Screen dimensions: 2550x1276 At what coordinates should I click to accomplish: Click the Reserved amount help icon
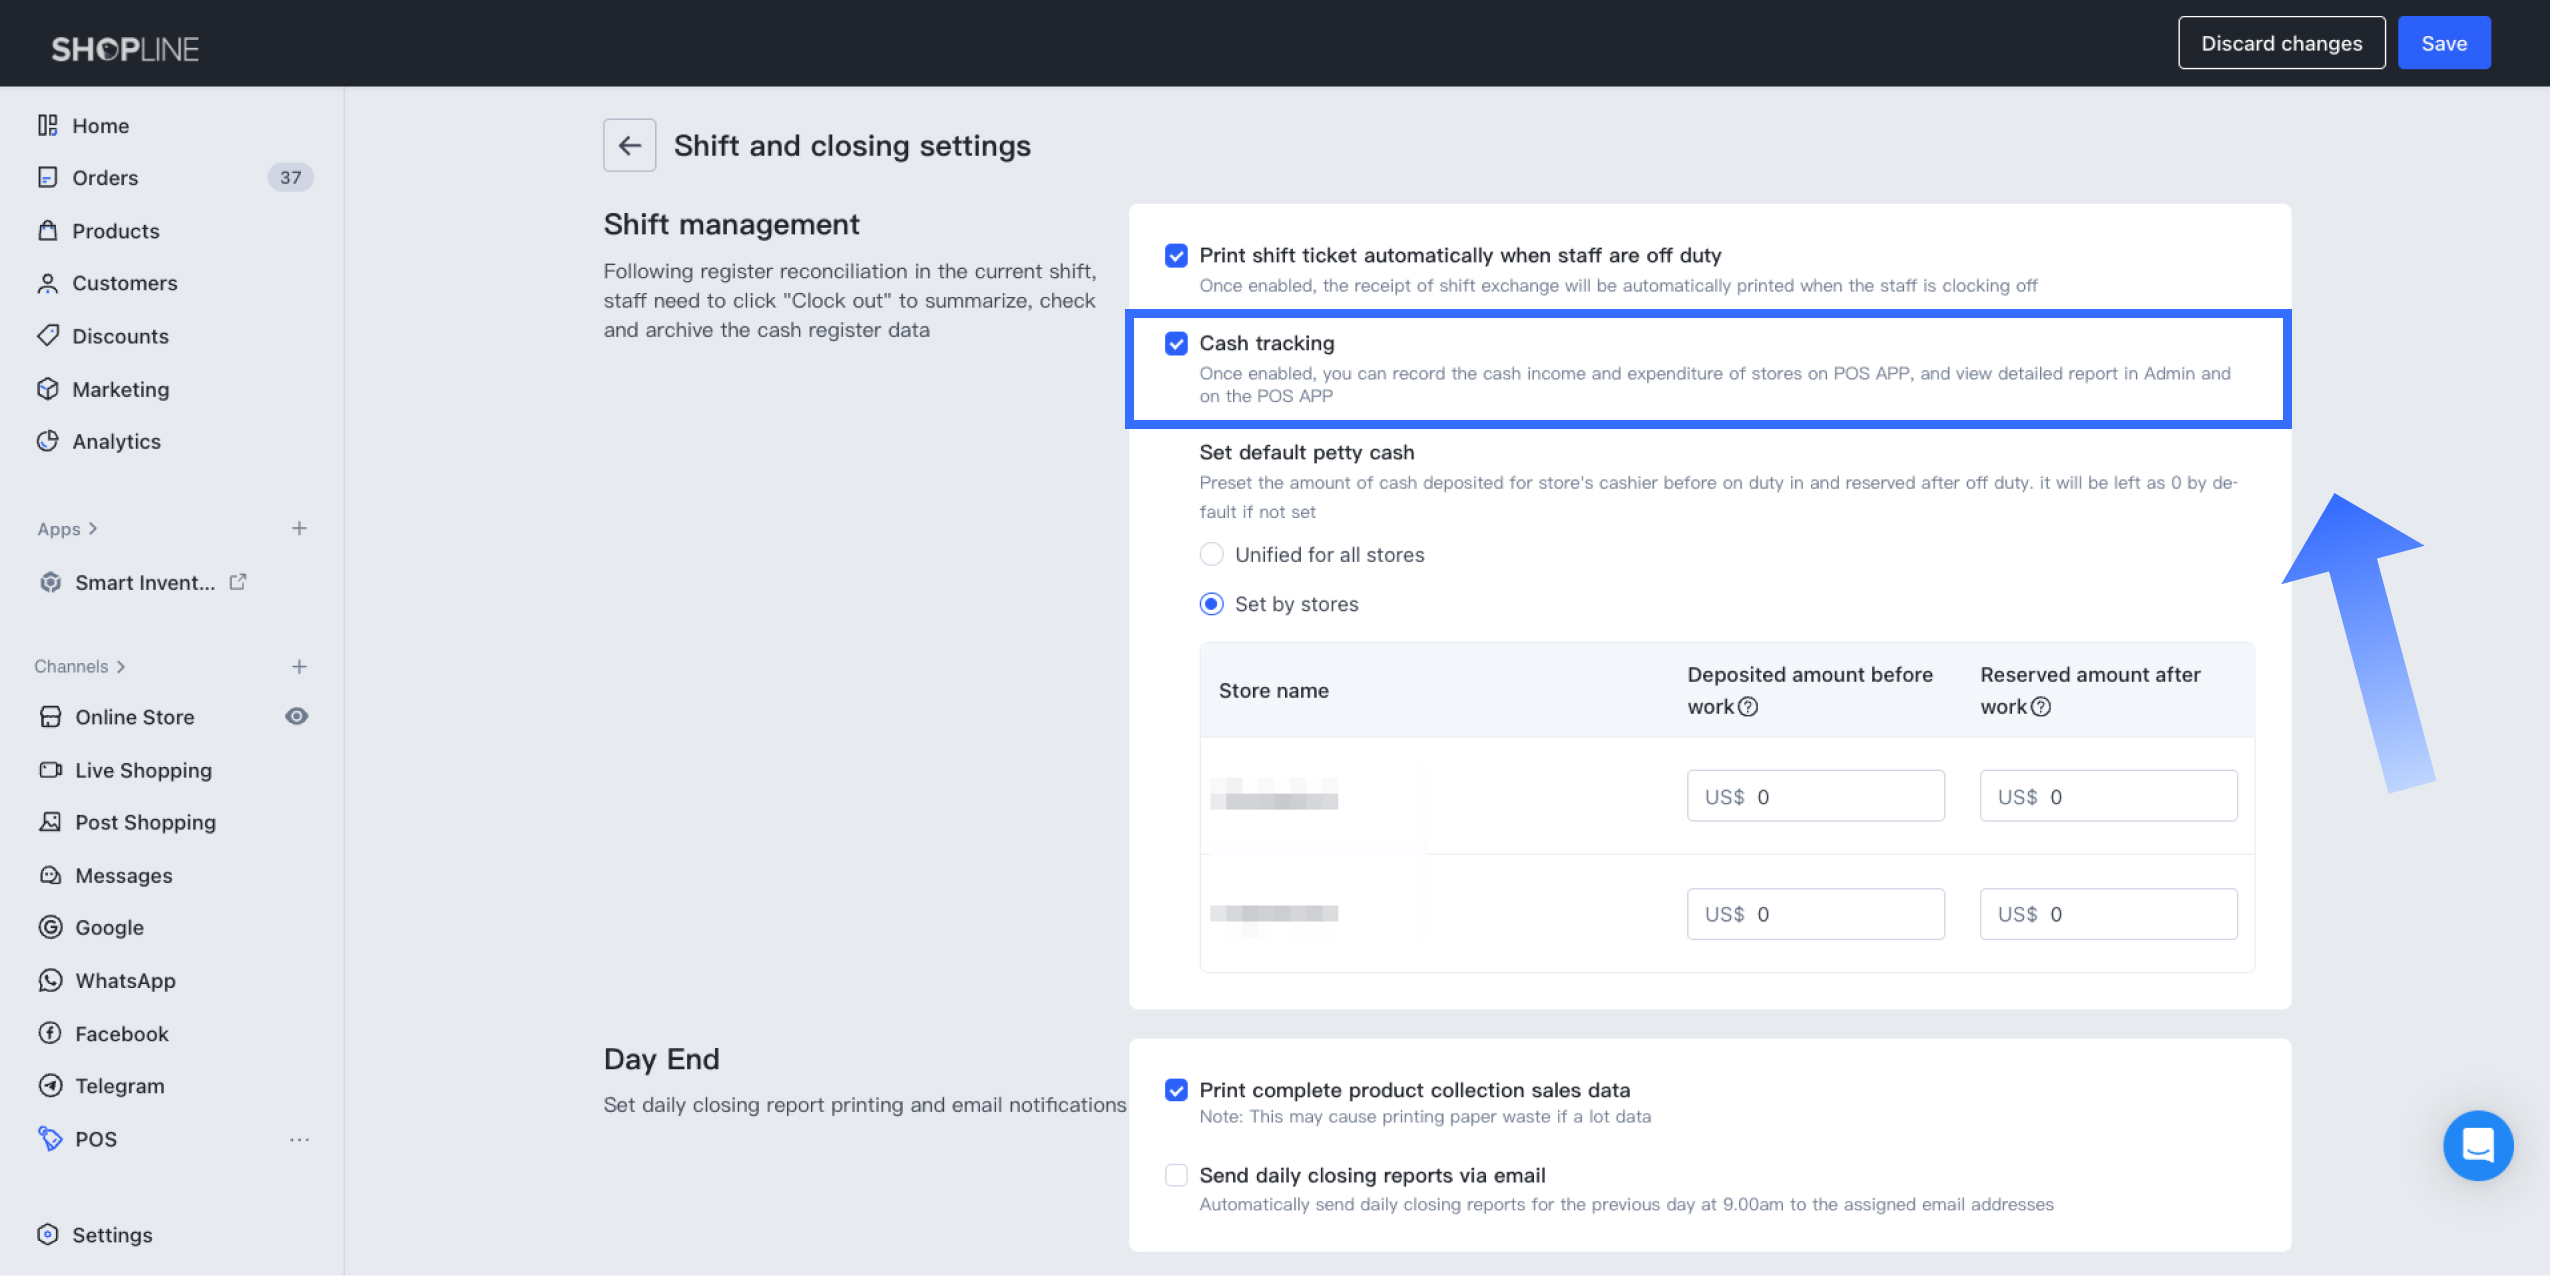(x=2041, y=707)
